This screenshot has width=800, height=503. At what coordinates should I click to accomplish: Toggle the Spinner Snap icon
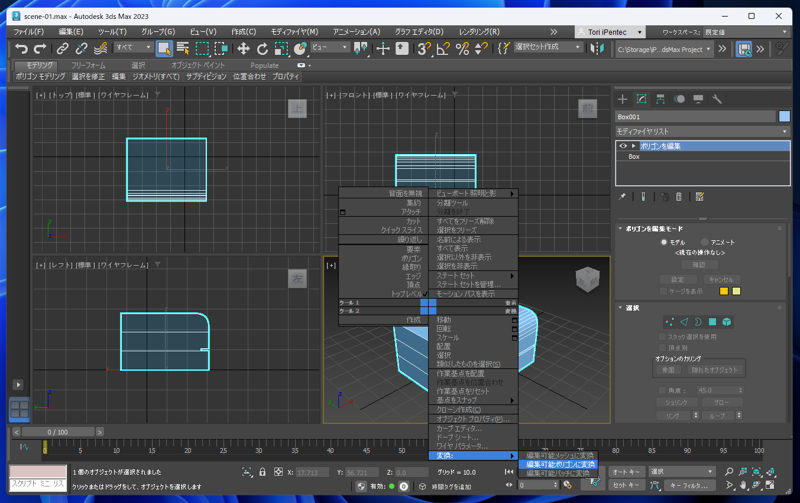[x=481, y=49]
